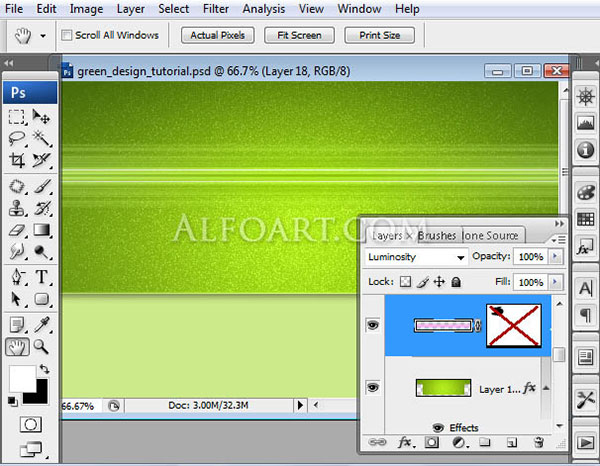Select the Rounded Rectangle shape tool
600x466 pixels.
pos(42,299)
